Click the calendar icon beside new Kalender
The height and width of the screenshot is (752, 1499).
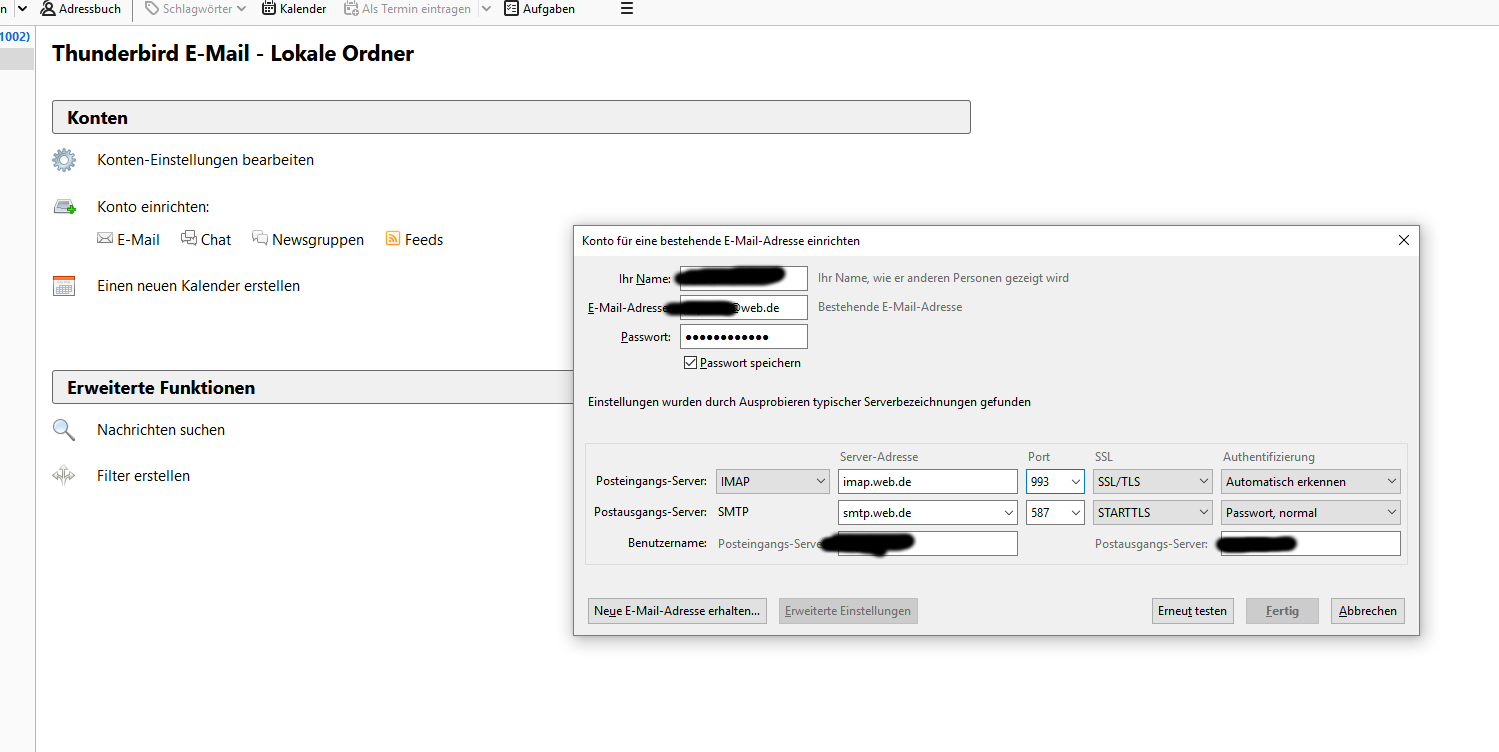coord(64,286)
